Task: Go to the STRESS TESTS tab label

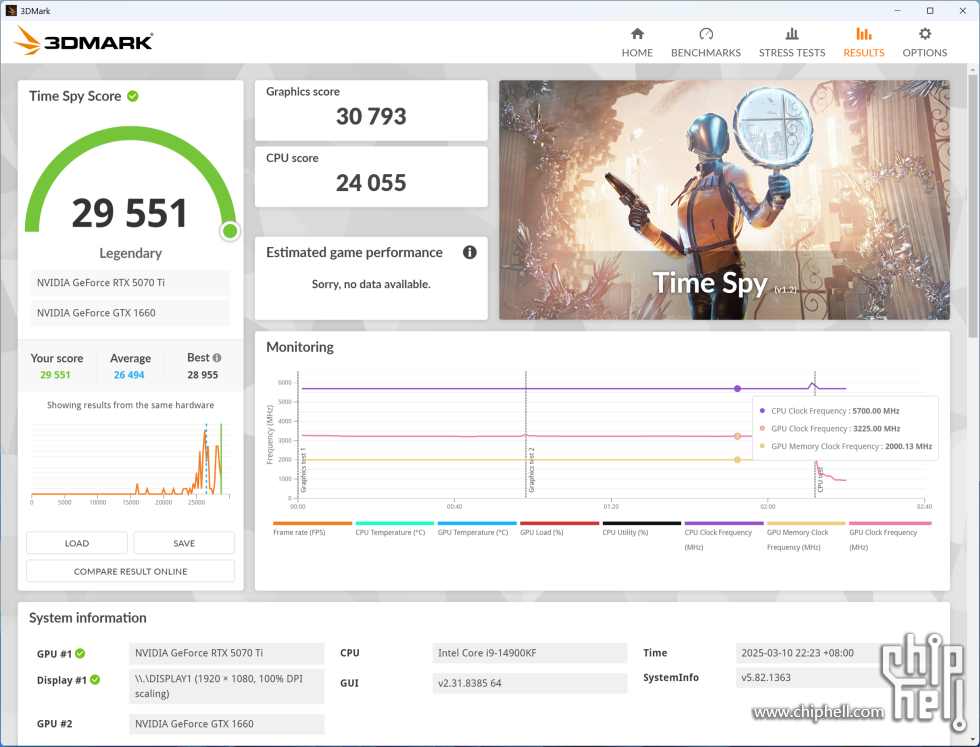Action: click(x=792, y=53)
